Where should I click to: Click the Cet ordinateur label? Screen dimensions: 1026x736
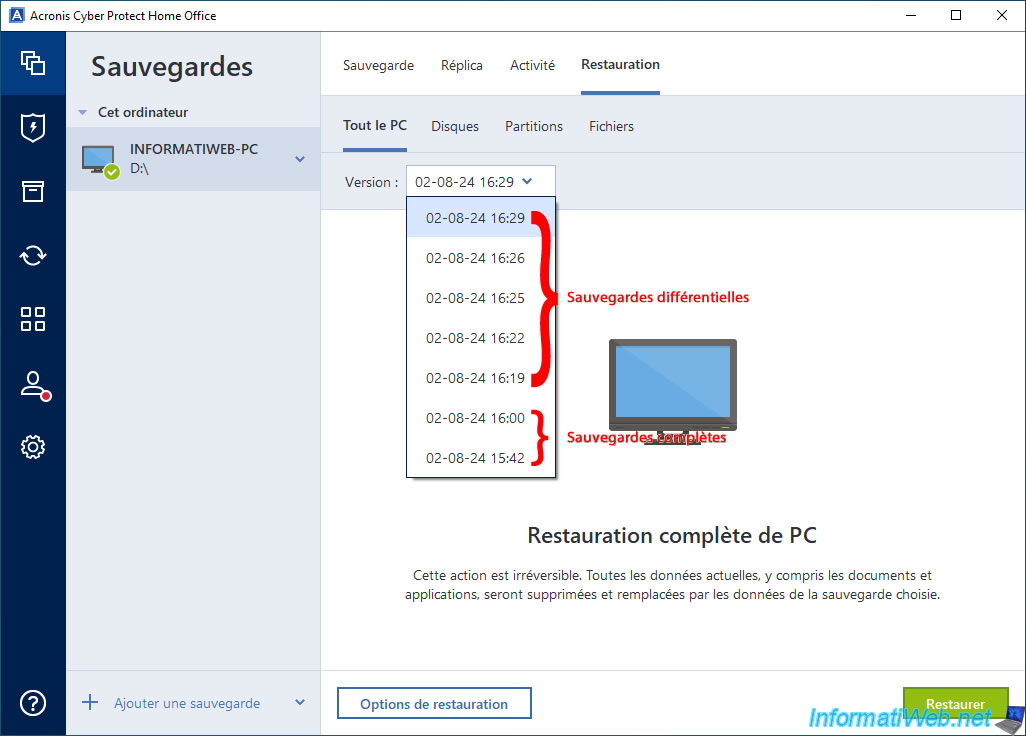[143, 113]
